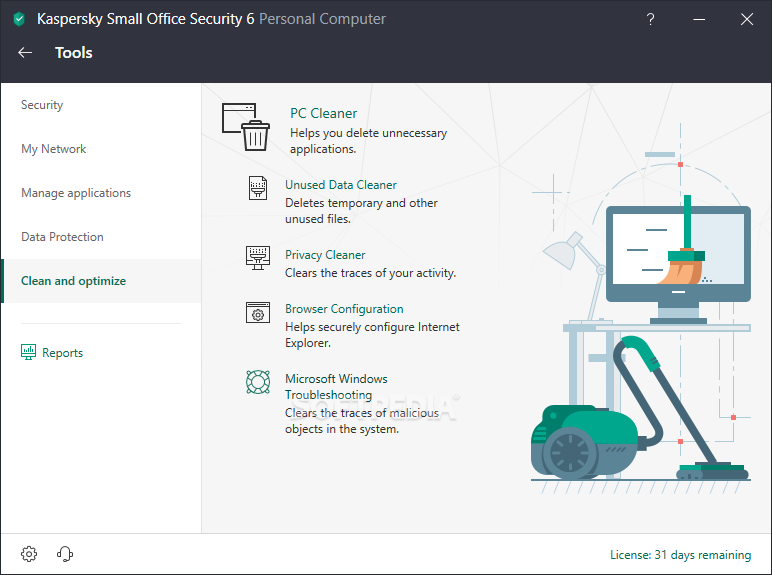
Task: Start Privacy Cleaner
Action: [325, 255]
